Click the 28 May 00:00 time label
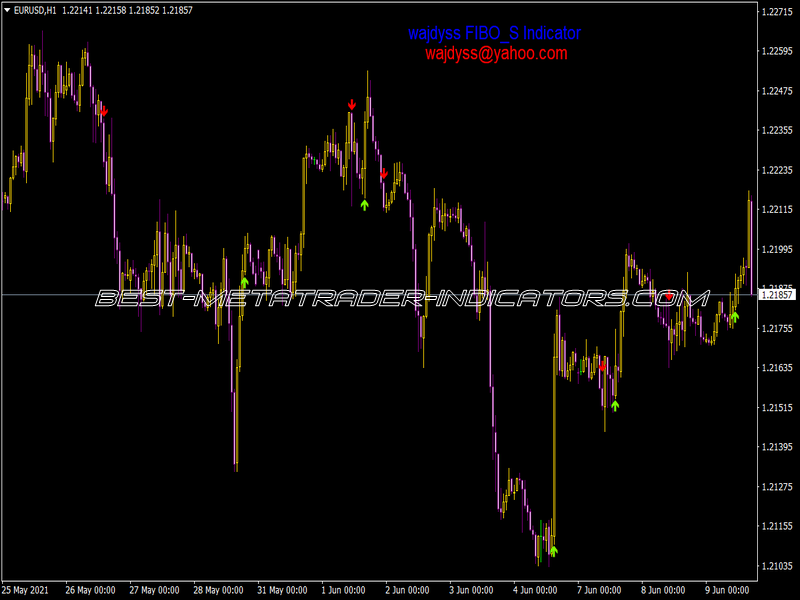The image size is (800, 600). click(x=218, y=590)
